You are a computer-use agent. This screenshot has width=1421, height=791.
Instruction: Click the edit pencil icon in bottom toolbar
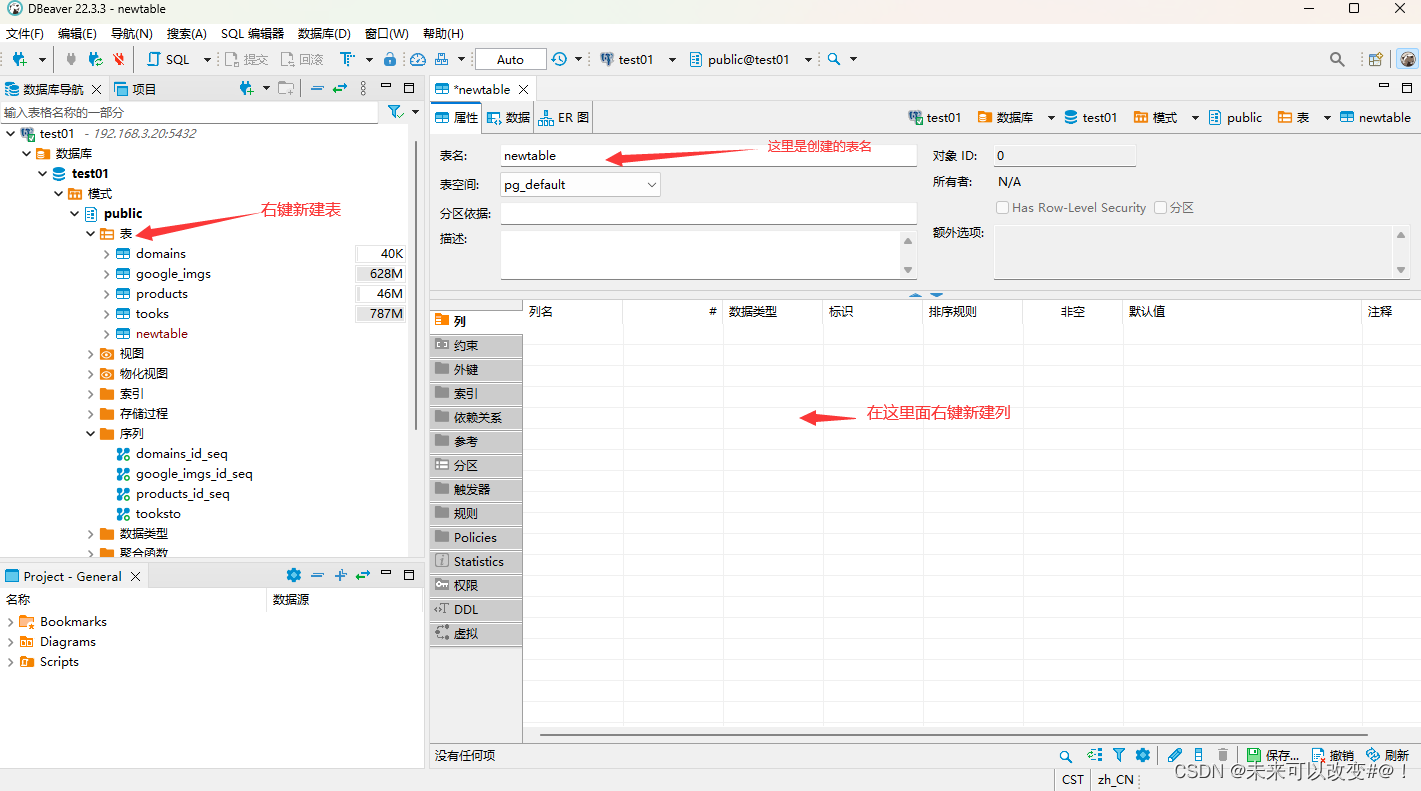point(1175,755)
